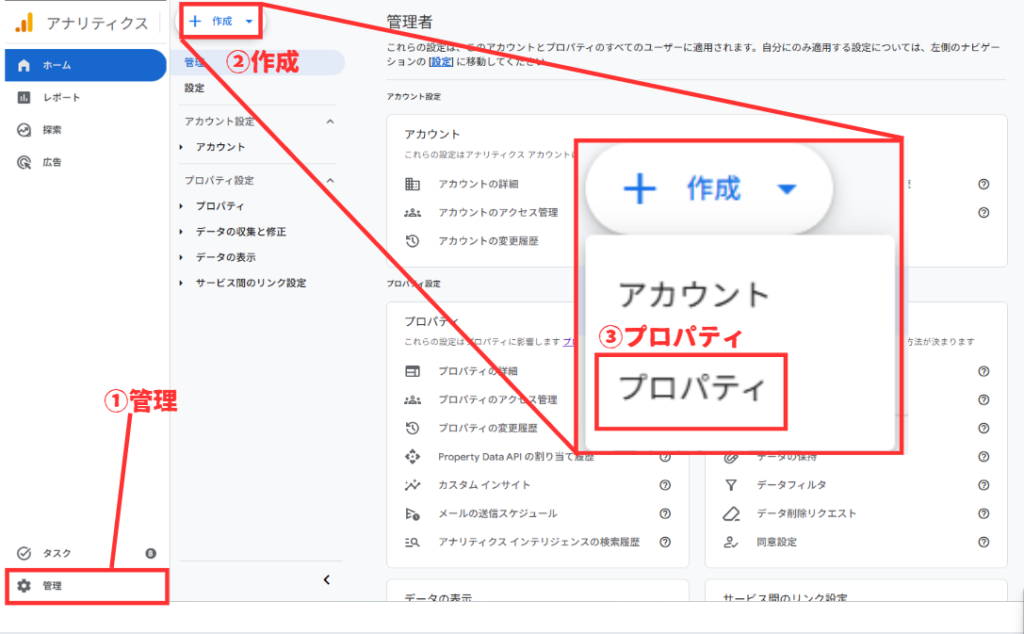Open help for データ削除リクエスト
Image resolution: width=1024 pixels, height=634 pixels.
coord(984,514)
